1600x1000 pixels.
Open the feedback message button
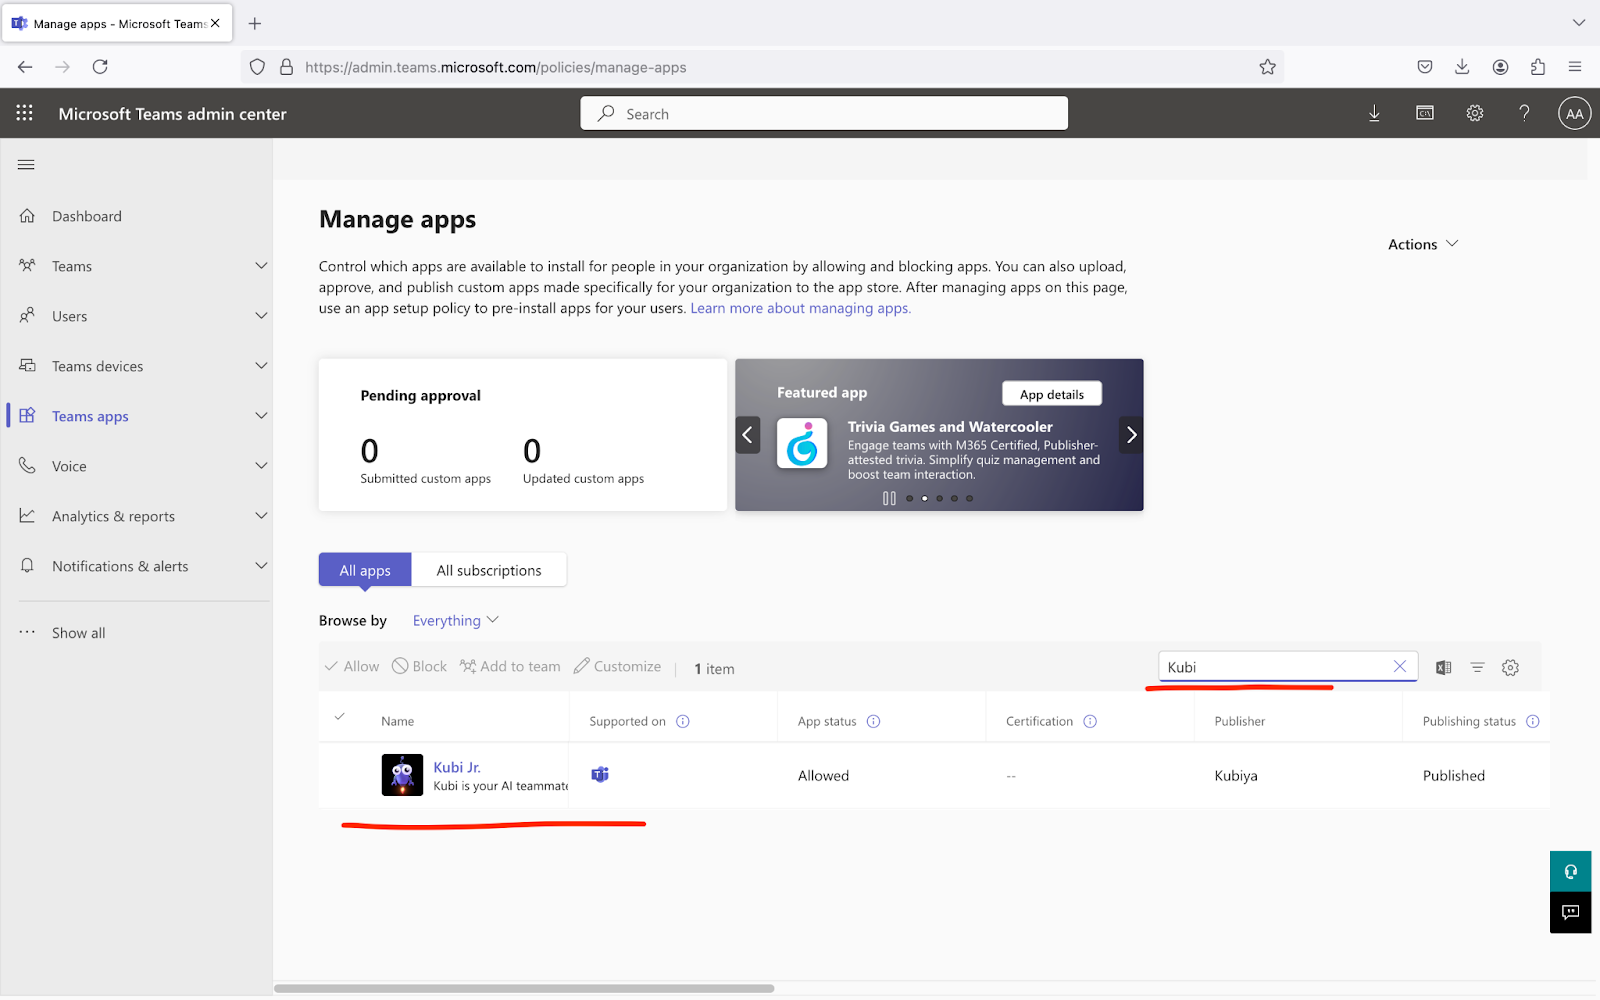coord(1570,912)
